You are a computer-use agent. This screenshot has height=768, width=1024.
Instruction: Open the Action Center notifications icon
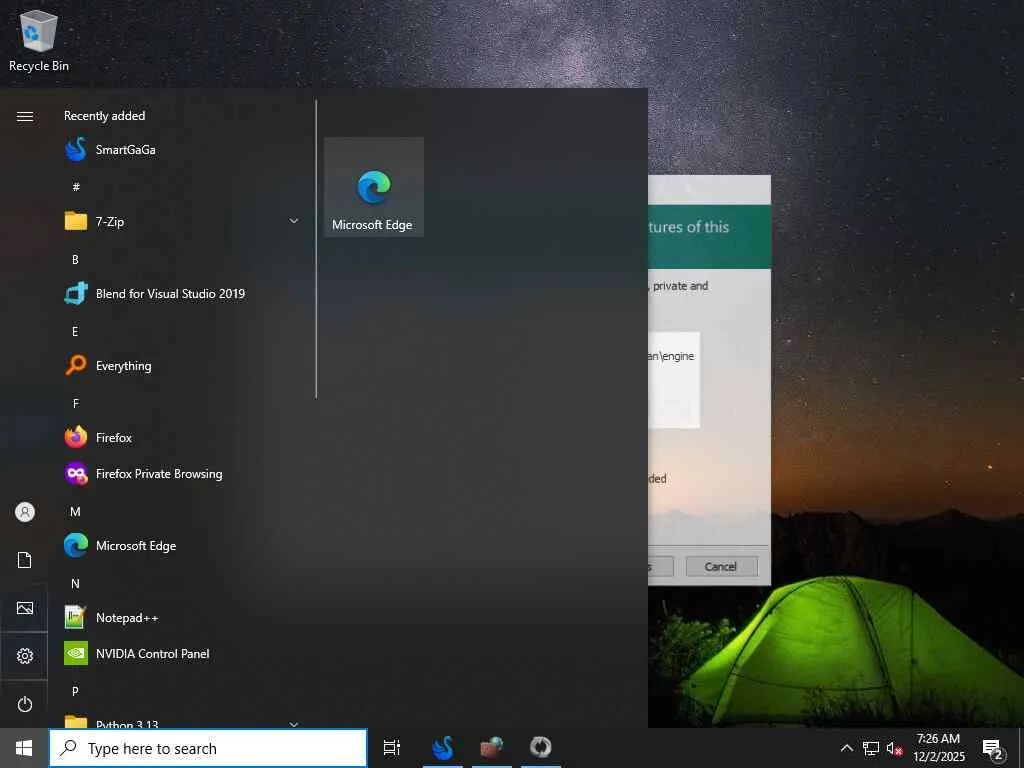click(x=993, y=748)
